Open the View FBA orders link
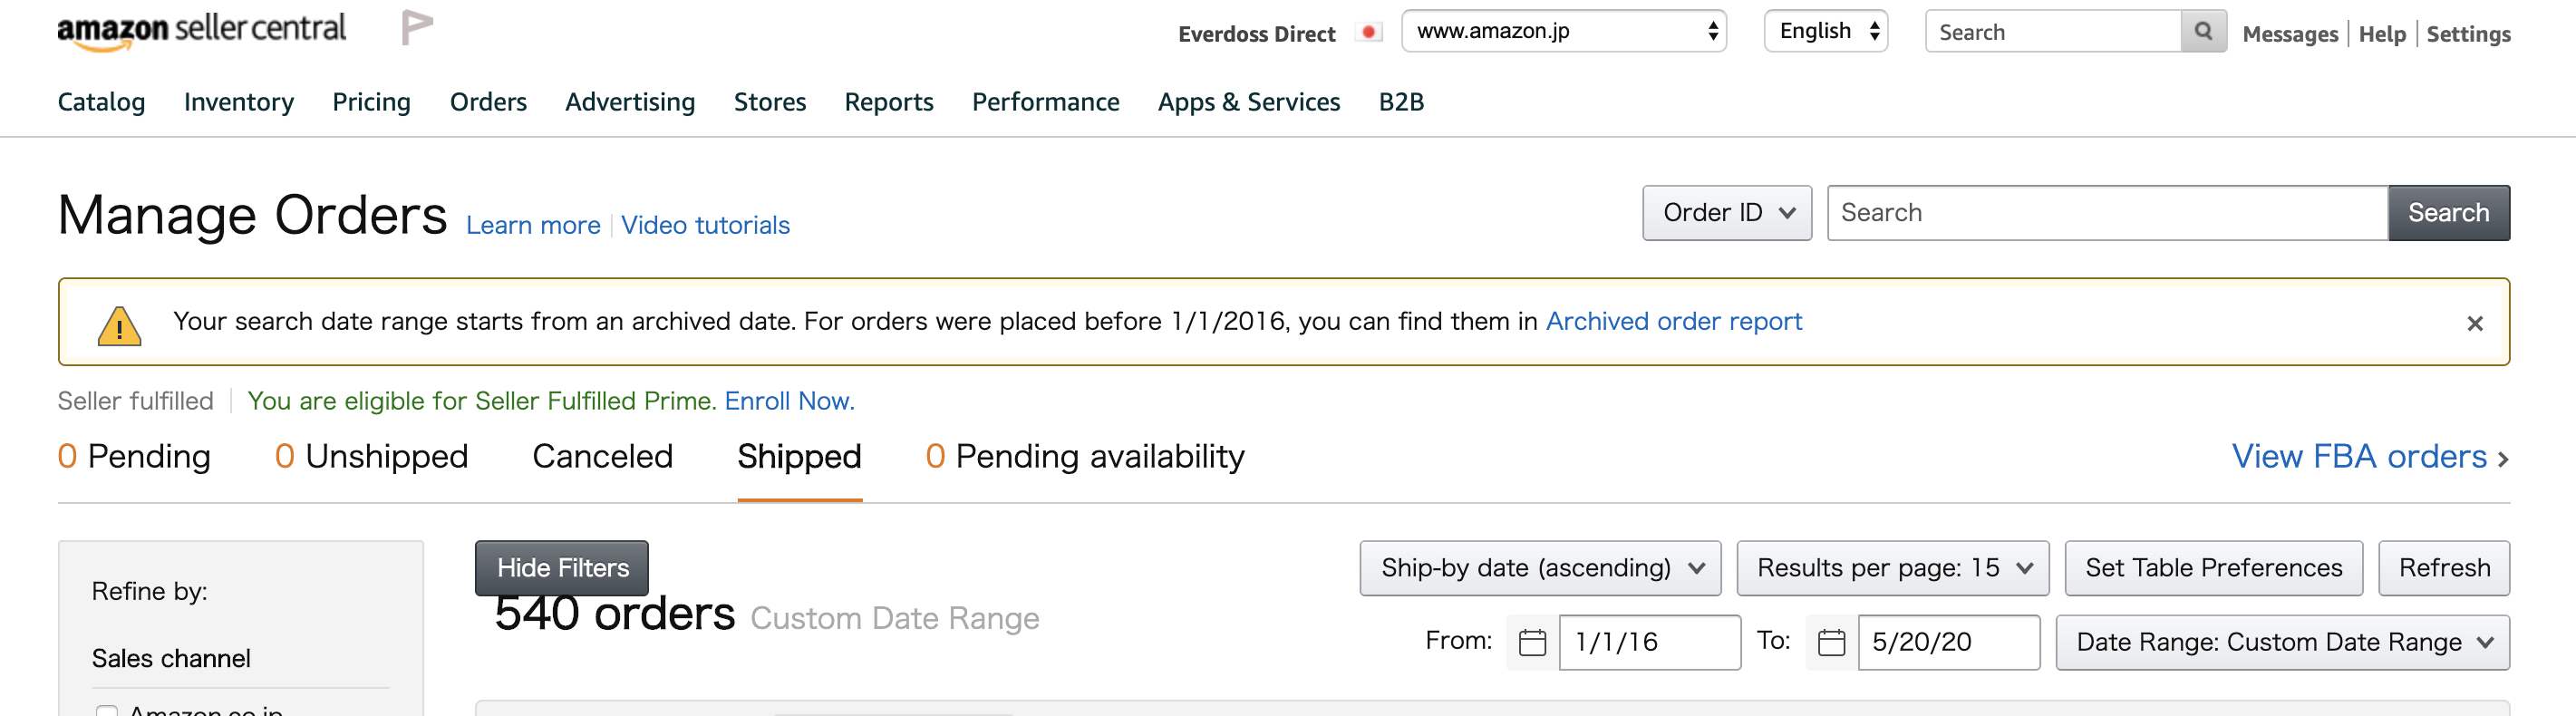The image size is (2576, 716). click(x=2370, y=457)
